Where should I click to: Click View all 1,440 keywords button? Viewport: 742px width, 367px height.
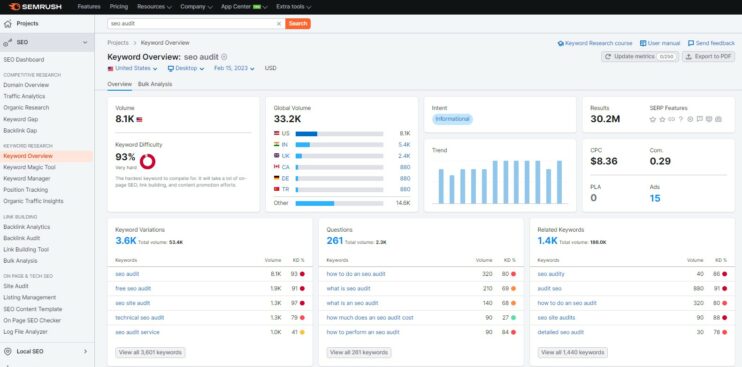(x=573, y=352)
